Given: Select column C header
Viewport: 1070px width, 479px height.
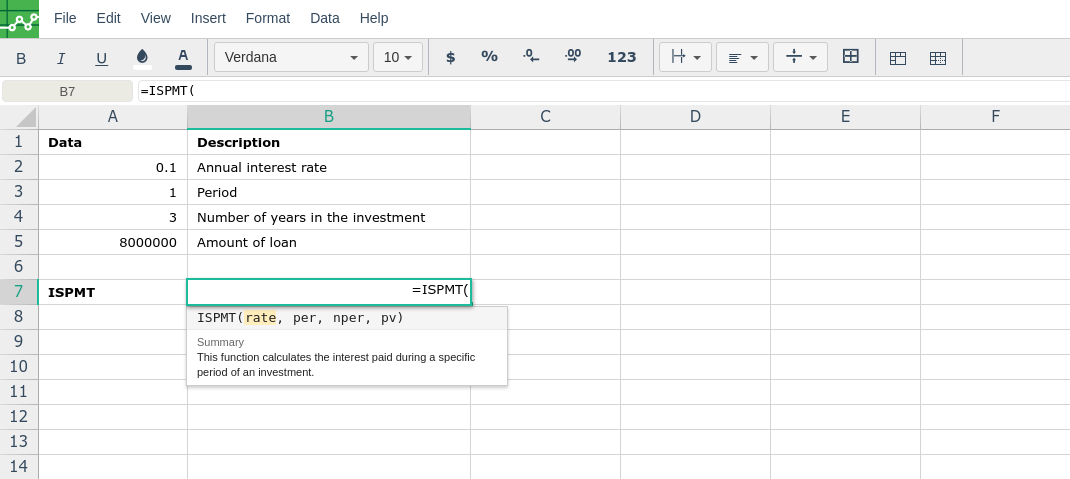Looking at the screenshot, I should tap(545, 117).
